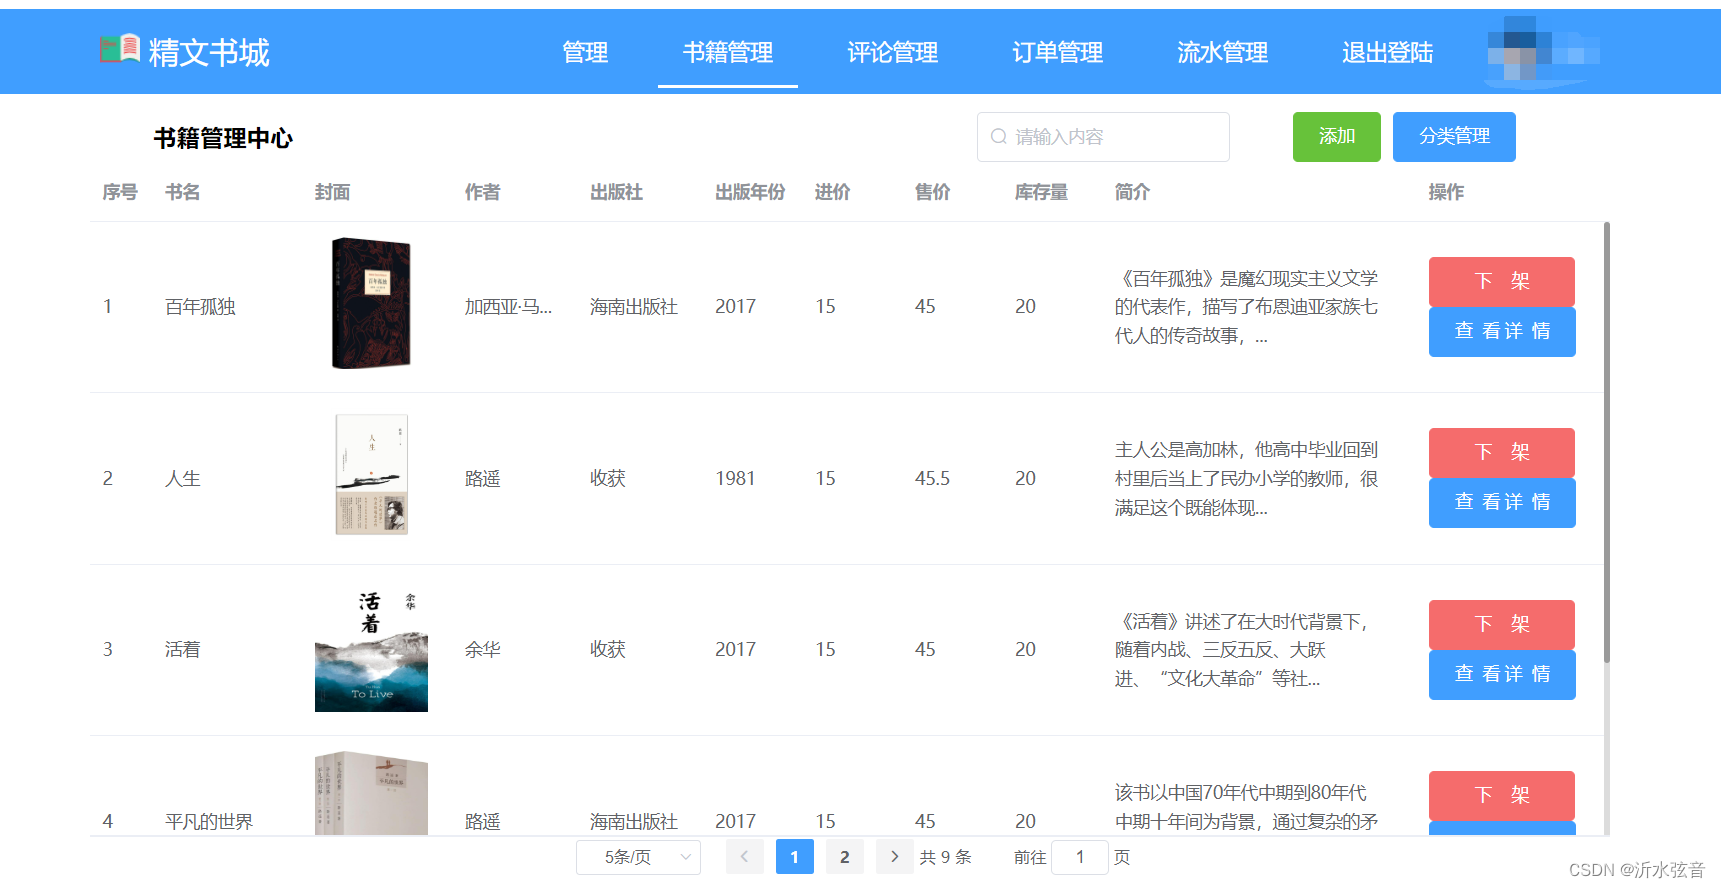Select the 书籍管理 tab

[x=728, y=52]
